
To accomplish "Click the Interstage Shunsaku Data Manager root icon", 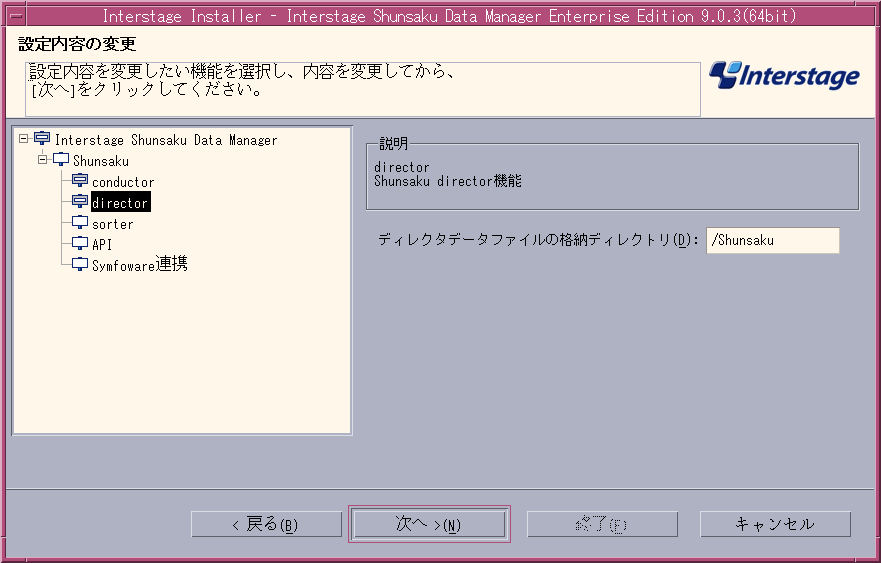I will click(x=42, y=138).
